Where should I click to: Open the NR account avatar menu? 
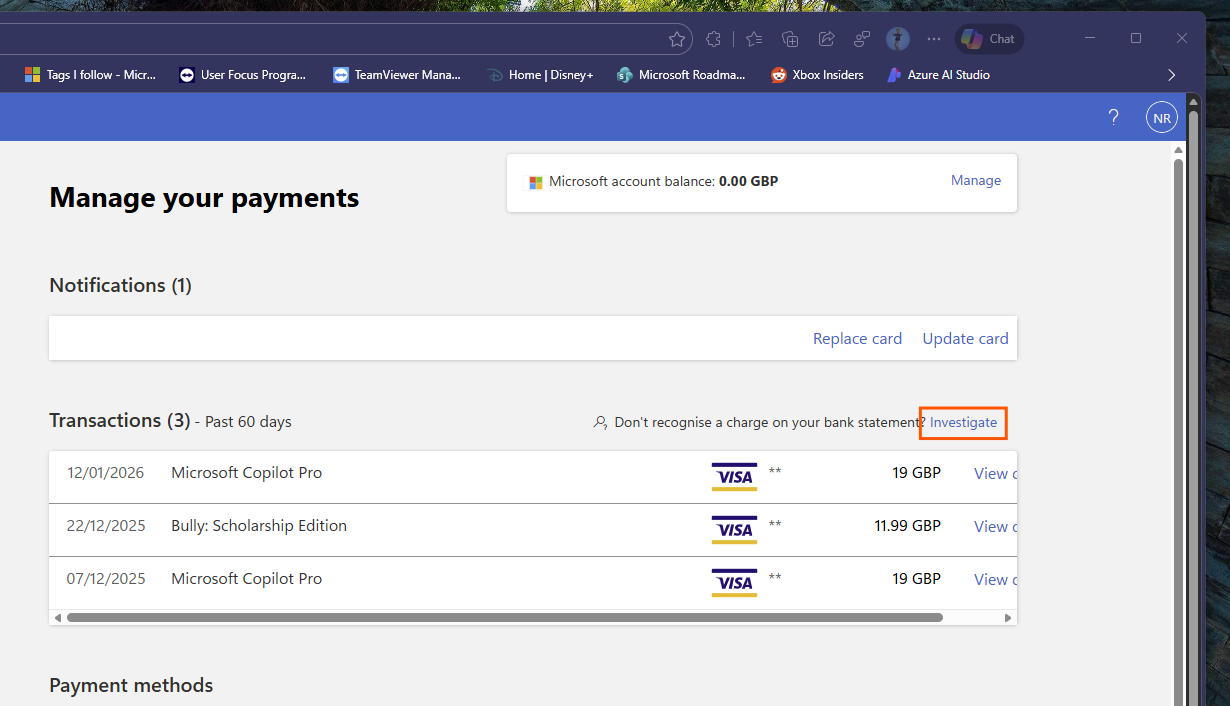click(1162, 117)
